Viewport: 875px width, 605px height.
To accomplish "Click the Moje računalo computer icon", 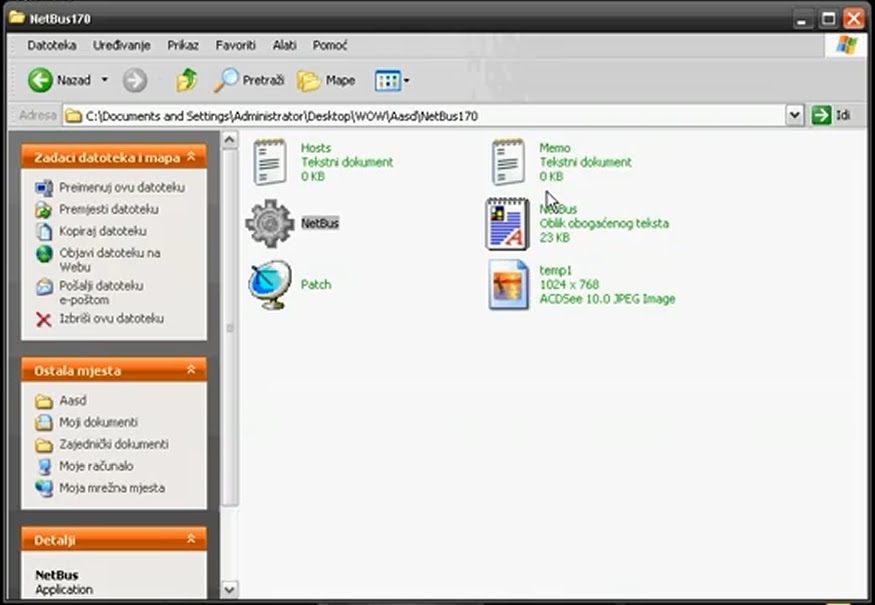I will [x=44, y=467].
